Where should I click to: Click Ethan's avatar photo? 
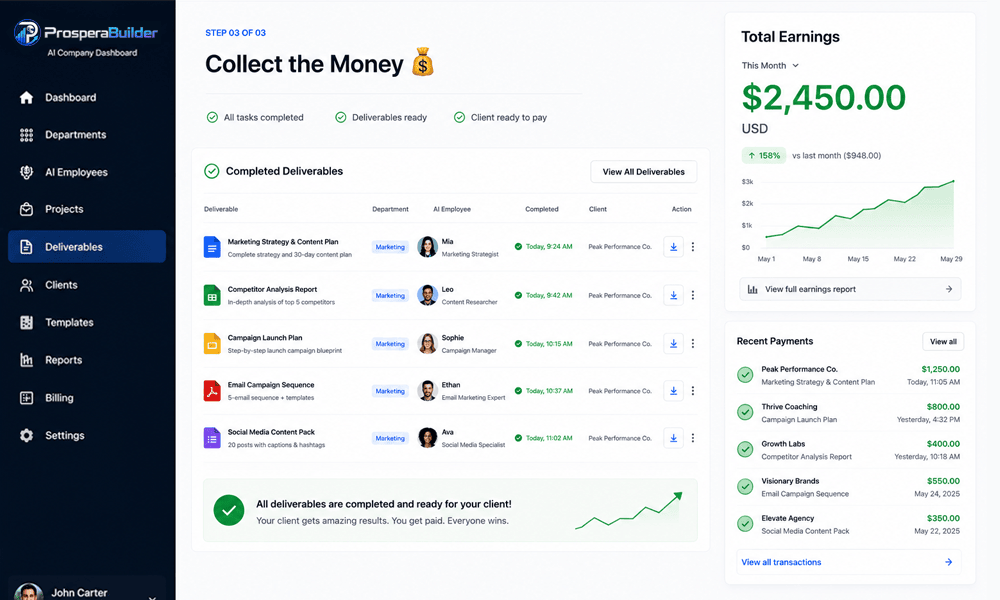(x=427, y=391)
